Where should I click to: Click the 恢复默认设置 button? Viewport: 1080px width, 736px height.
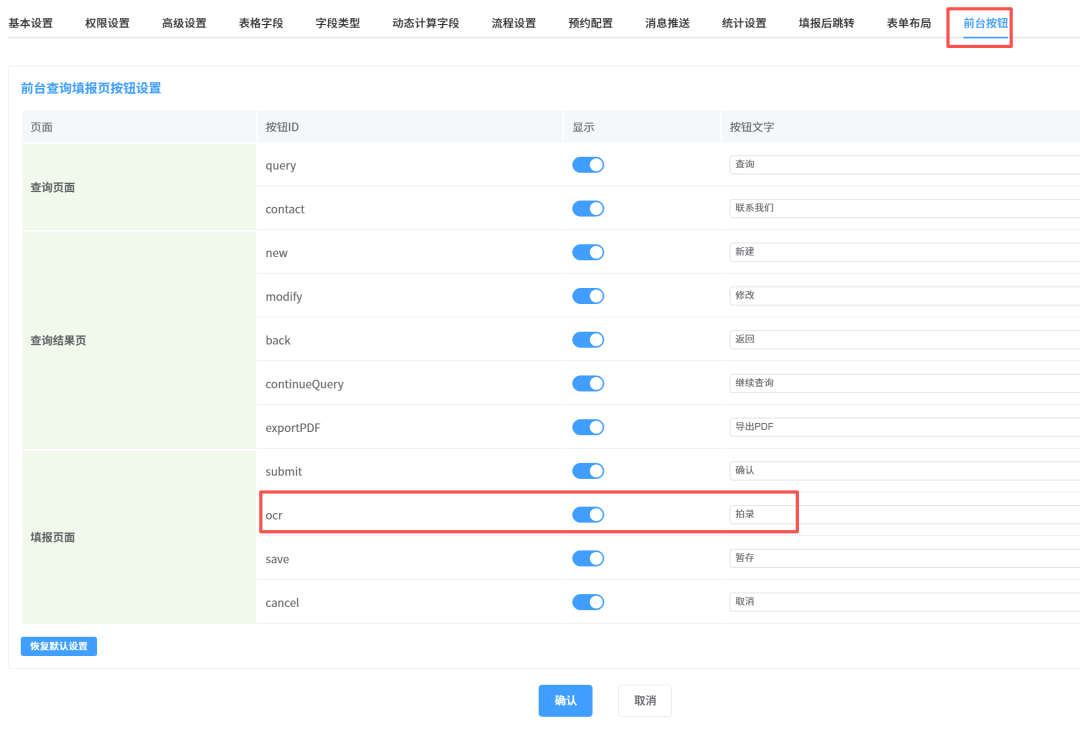click(59, 646)
